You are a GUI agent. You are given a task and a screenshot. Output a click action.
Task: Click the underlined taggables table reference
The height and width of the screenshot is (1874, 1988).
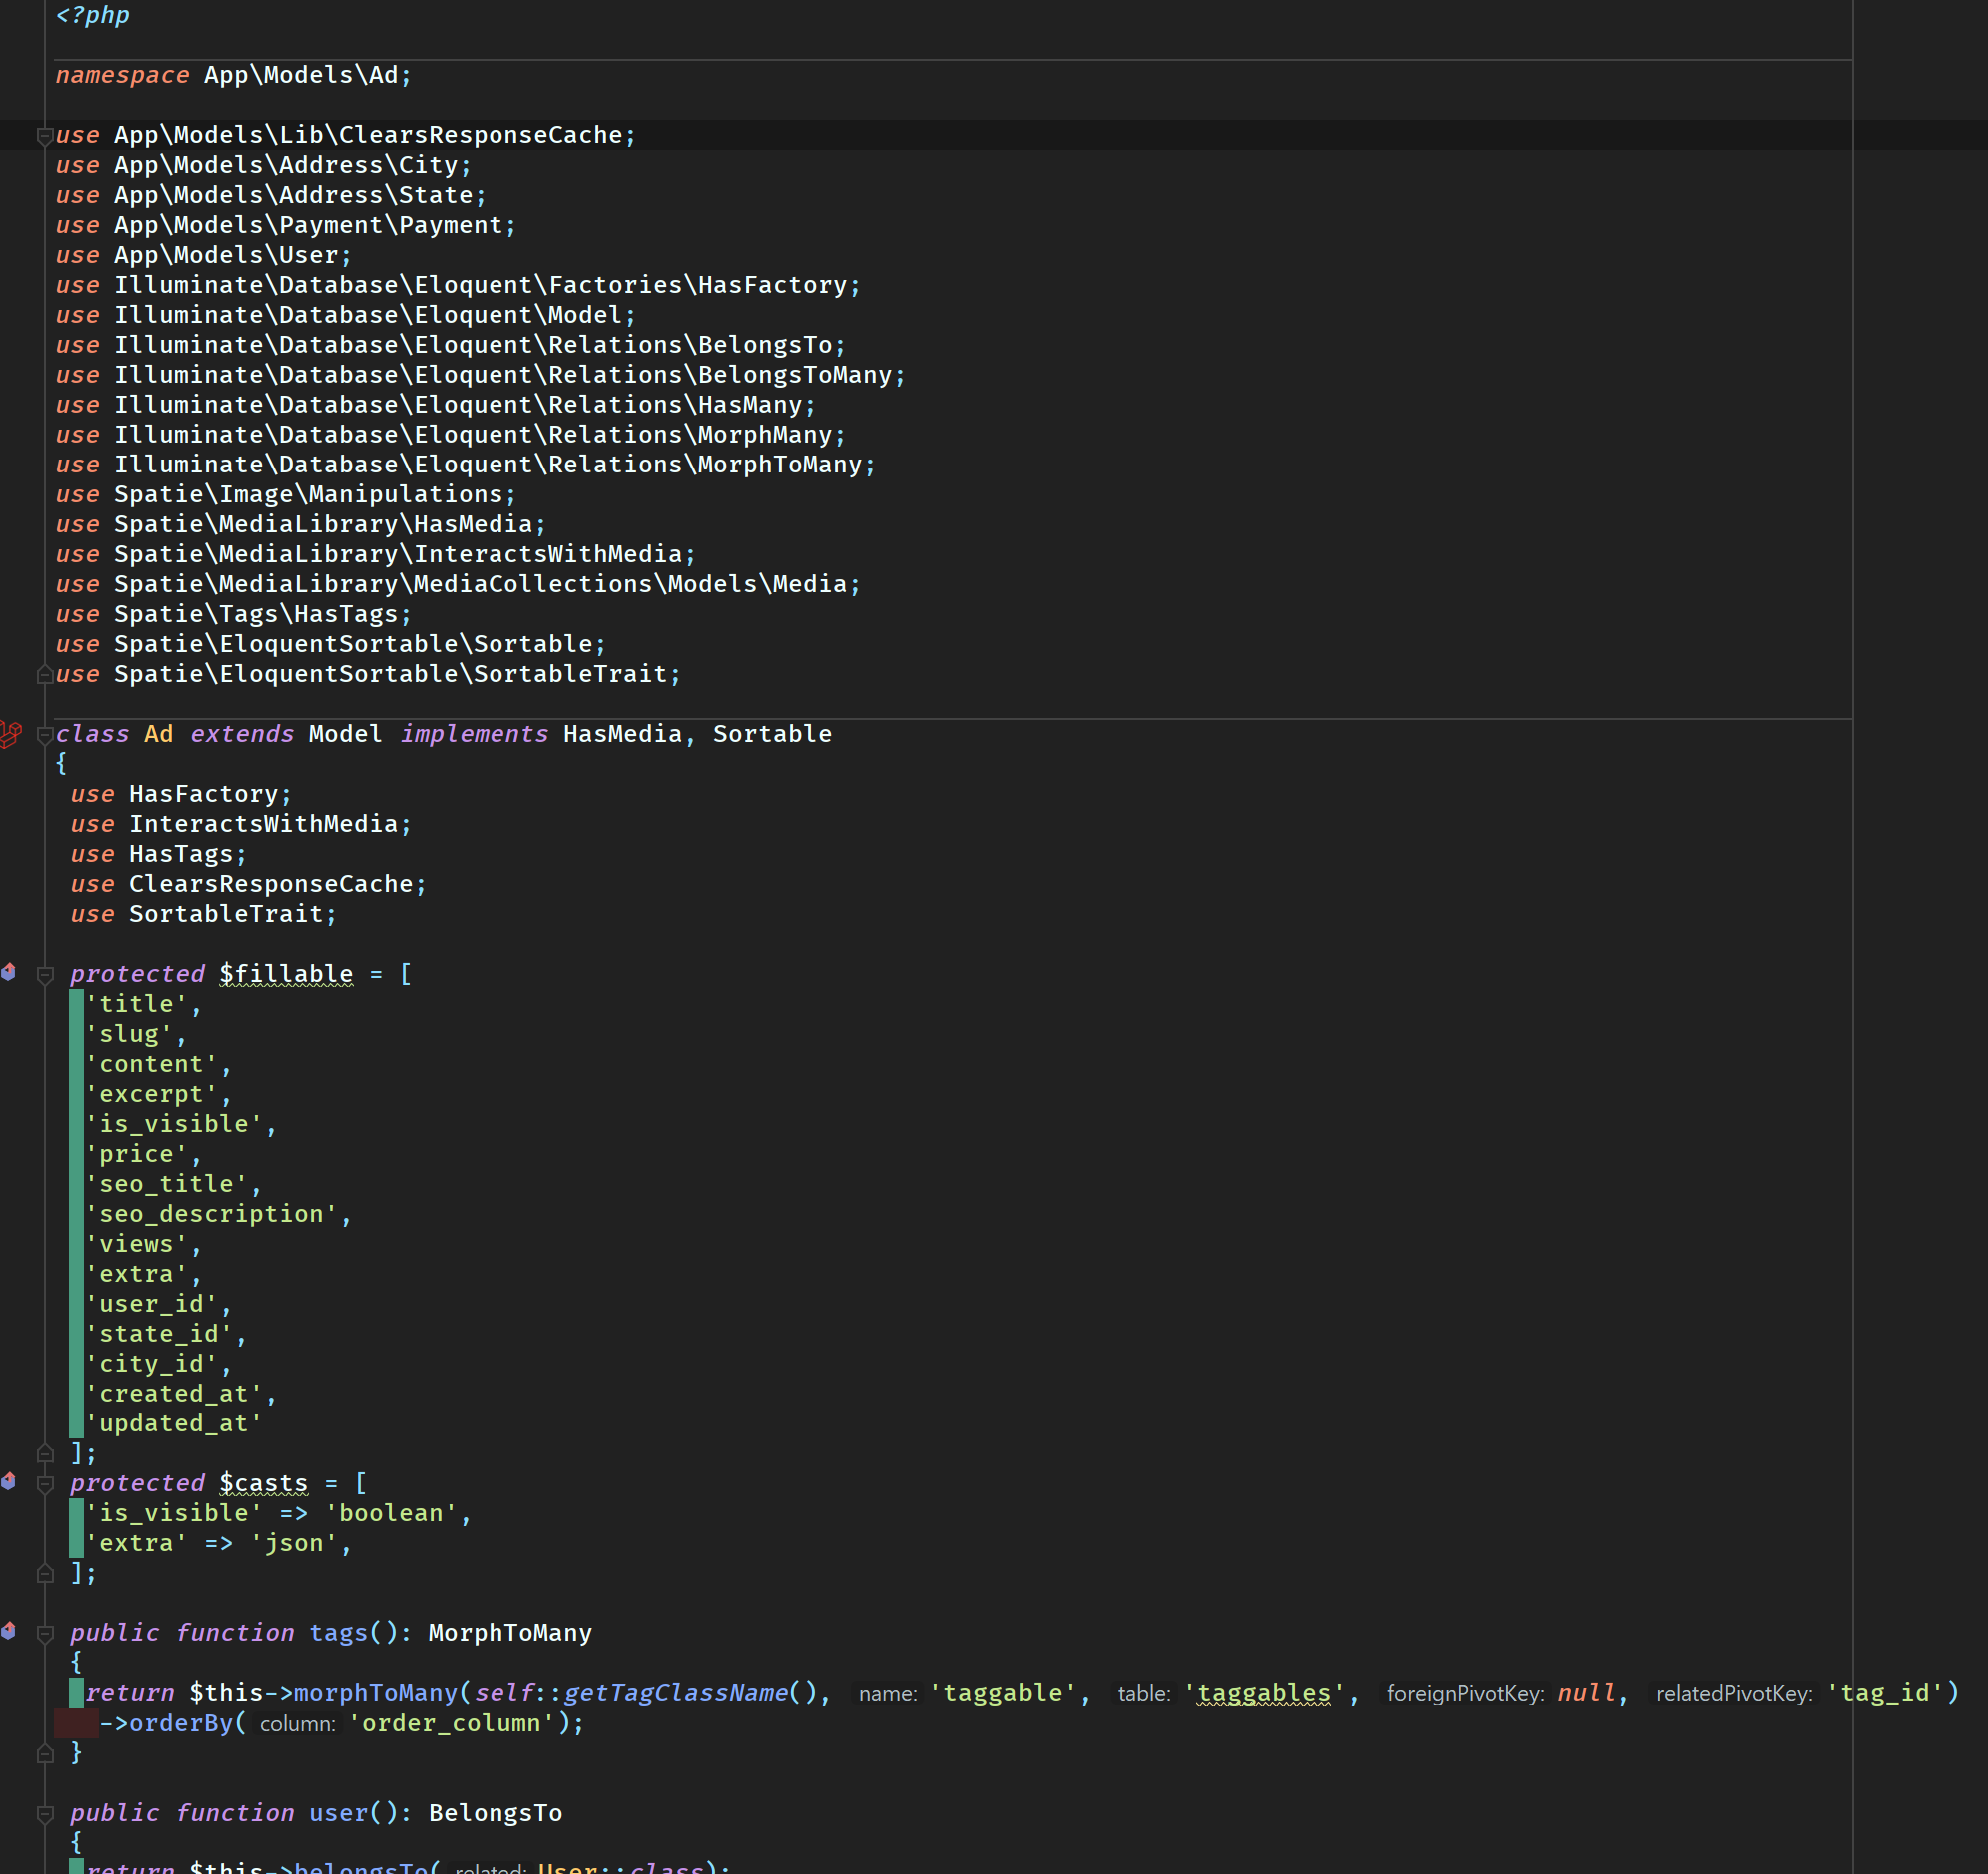click(x=1263, y=1693)
